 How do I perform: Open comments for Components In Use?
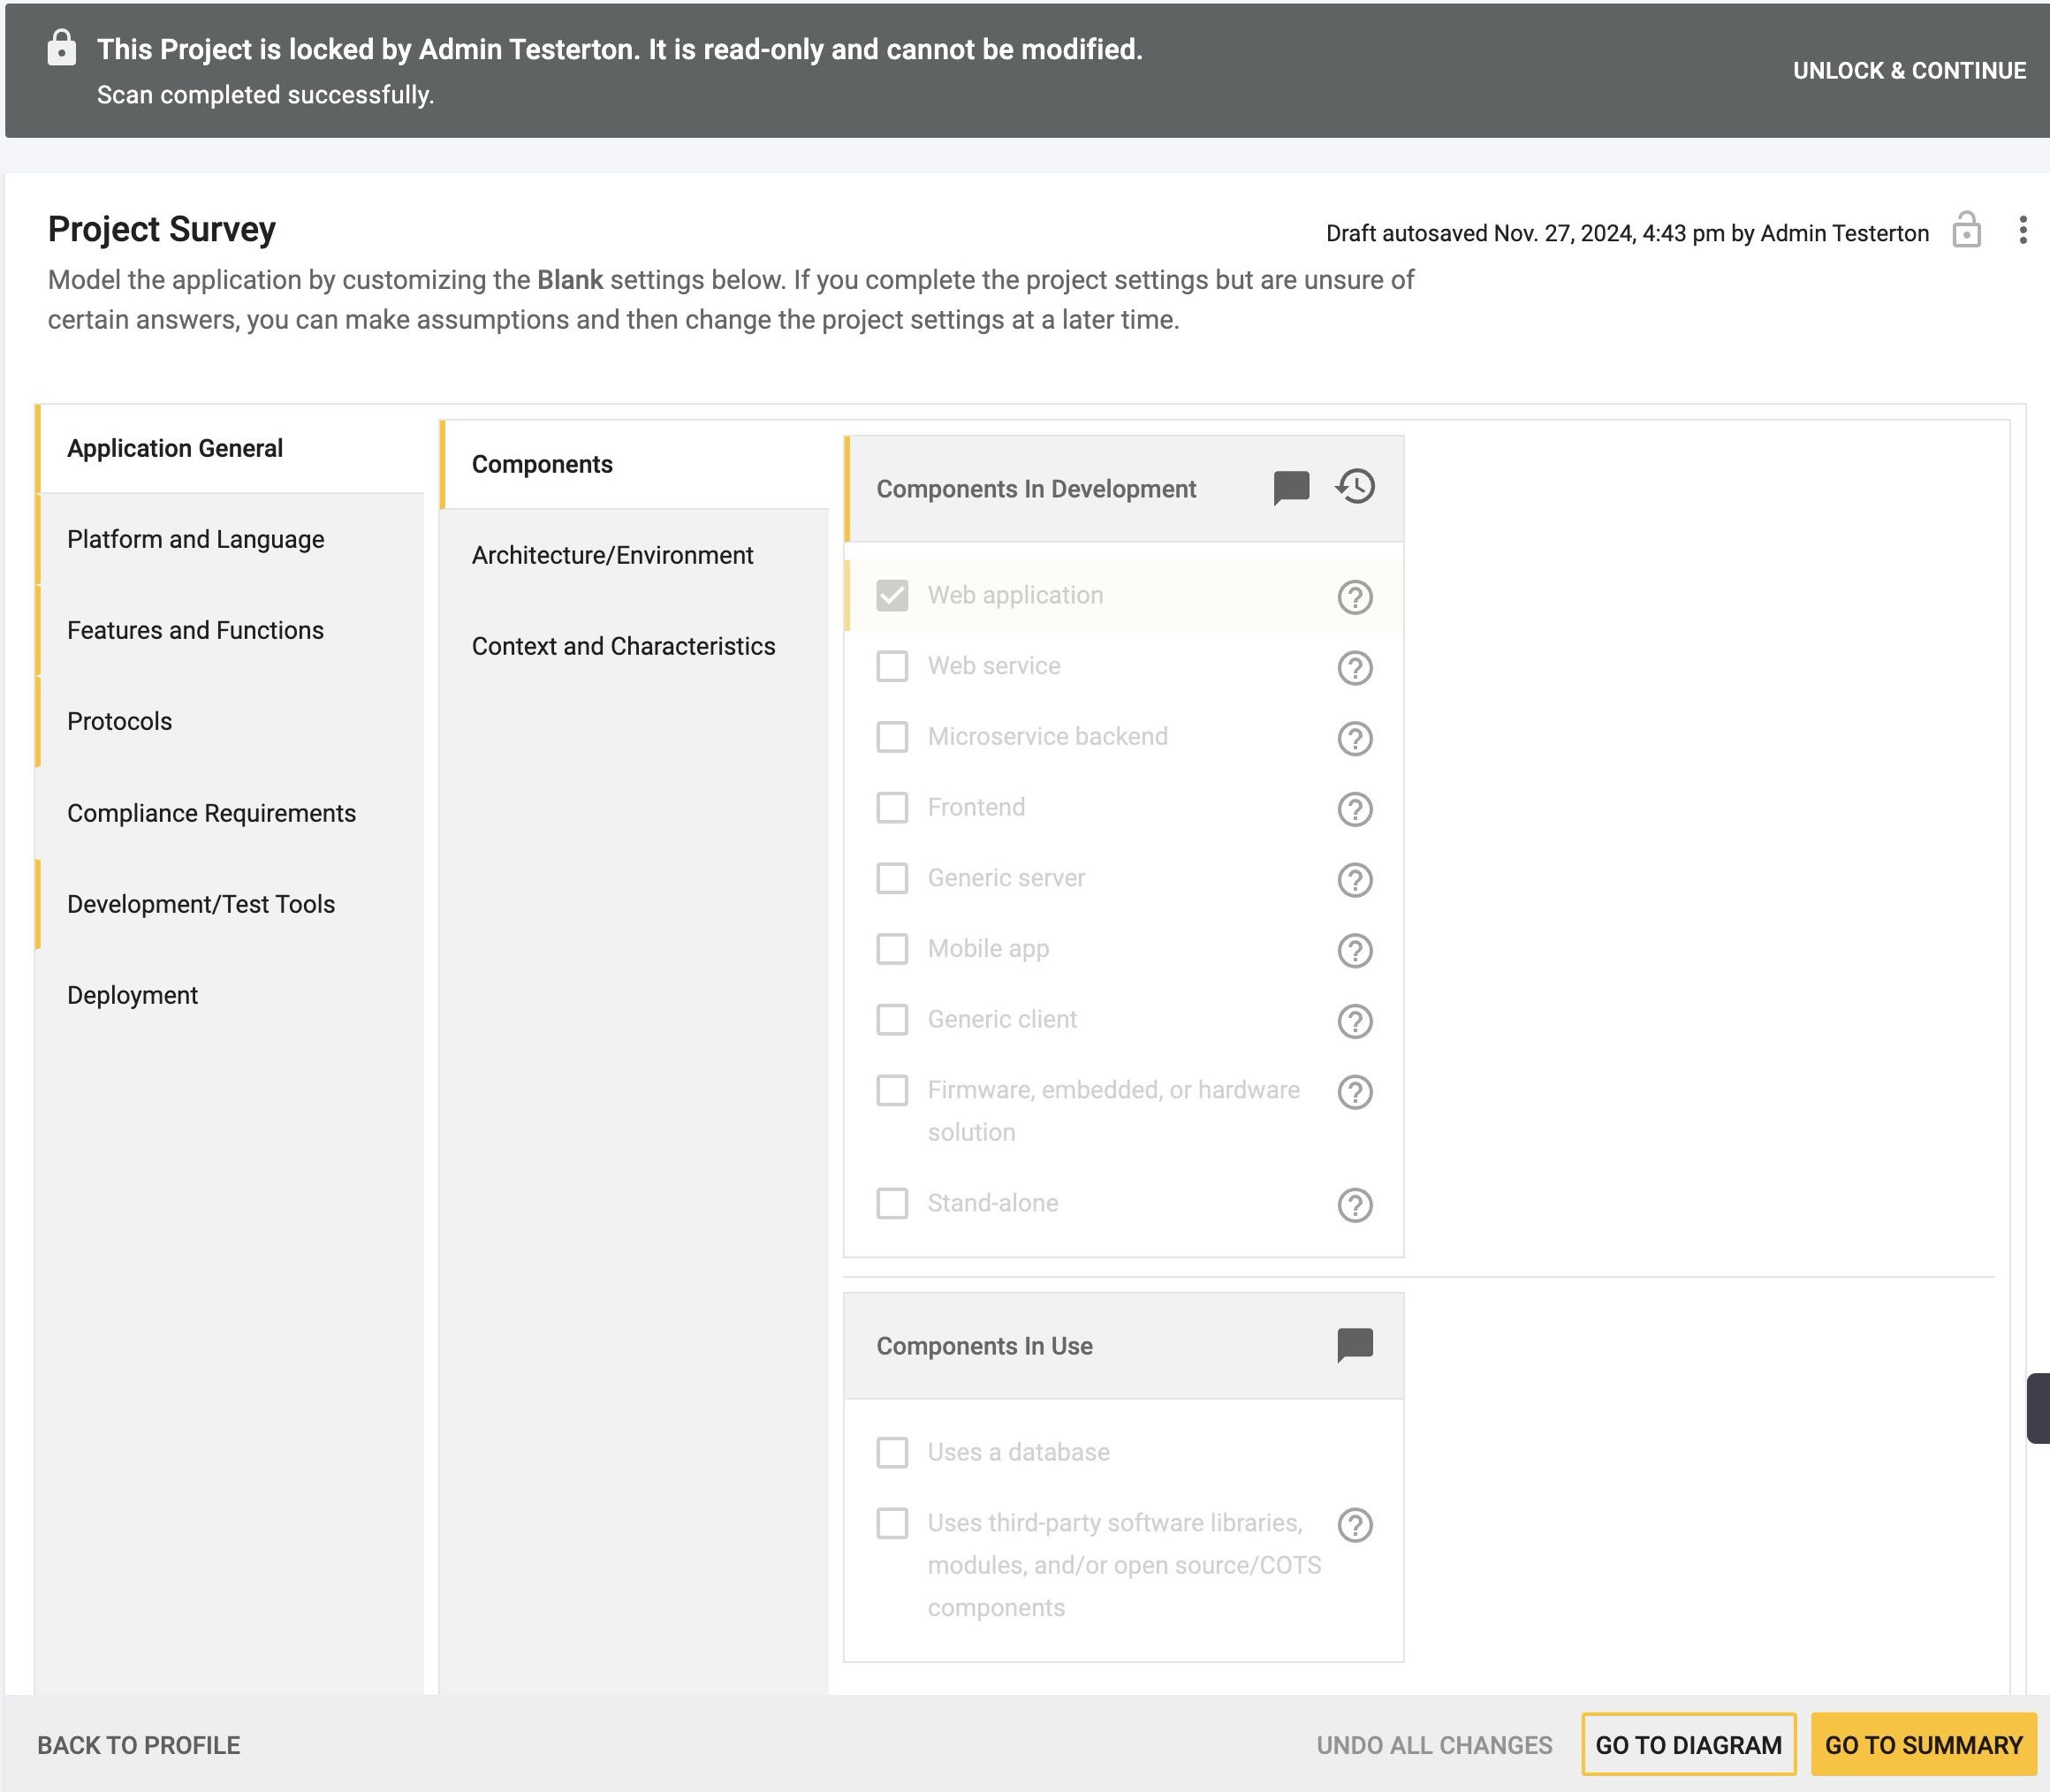tap(1355, 1345)
